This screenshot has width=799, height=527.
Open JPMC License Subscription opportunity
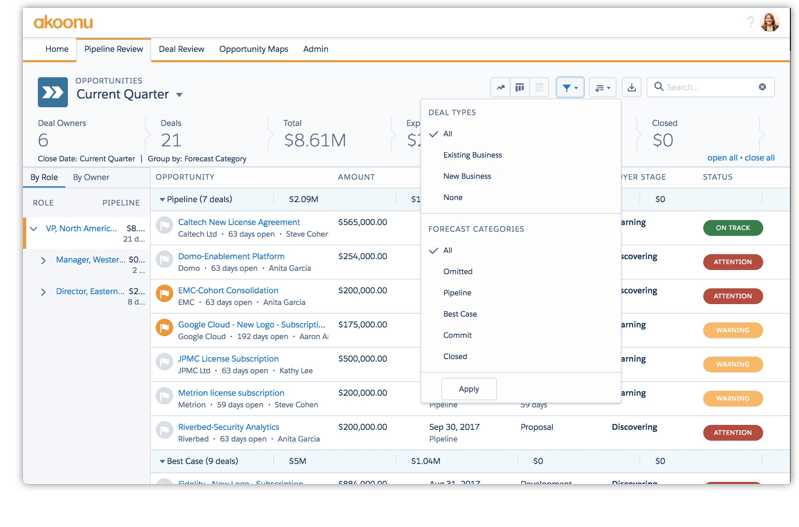tap(228, 359)
